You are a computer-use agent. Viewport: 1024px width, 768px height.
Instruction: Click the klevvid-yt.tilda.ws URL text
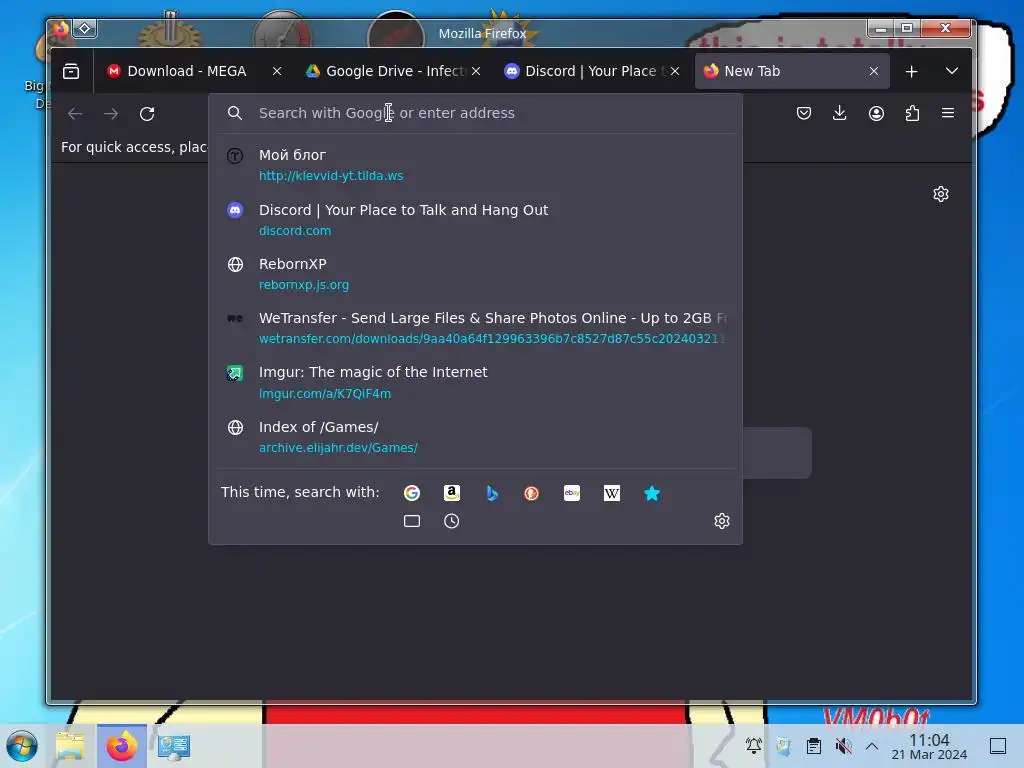pos(331,176)
